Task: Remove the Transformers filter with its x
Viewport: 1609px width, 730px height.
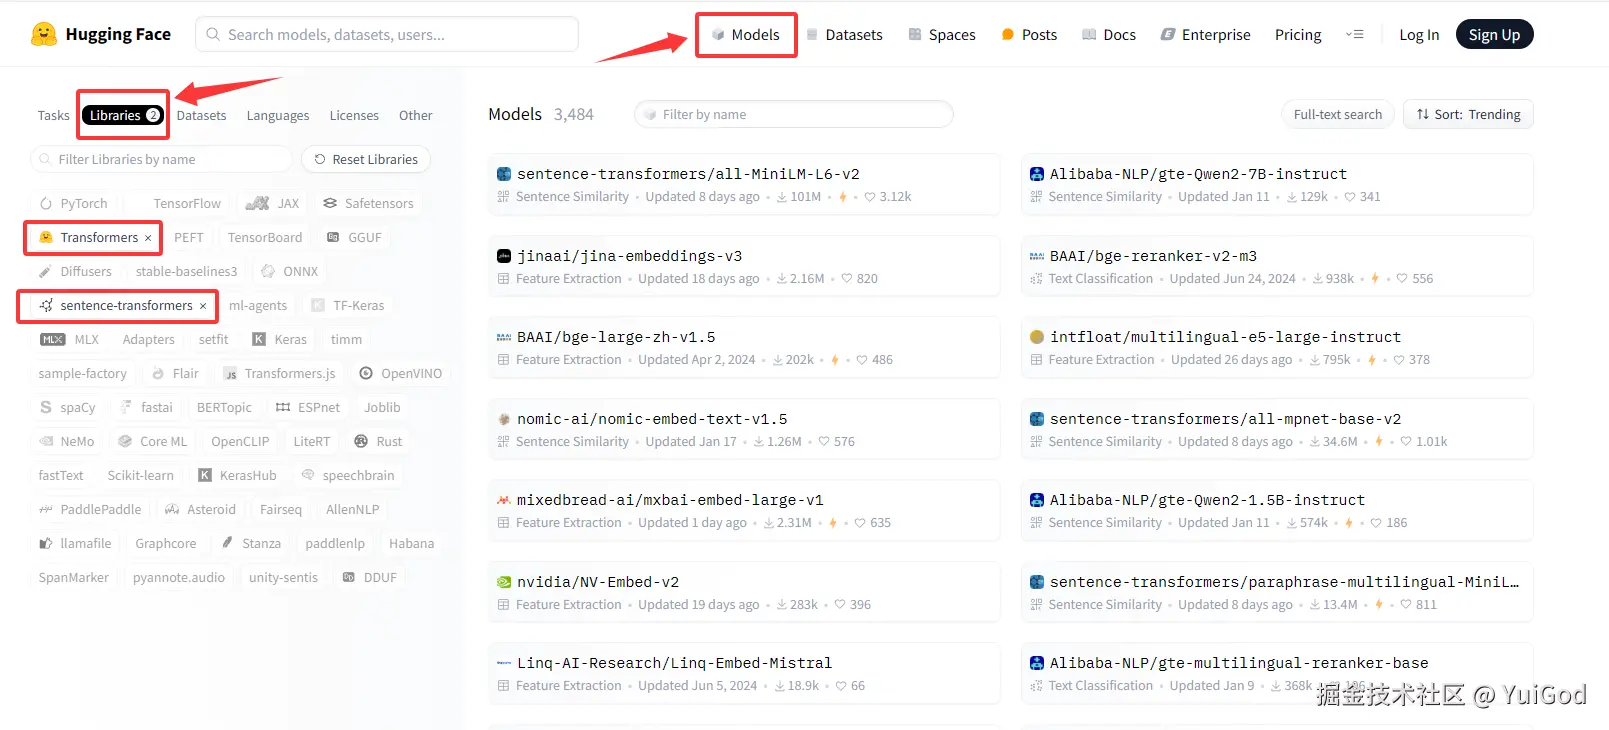Action: tap(148, 238)
